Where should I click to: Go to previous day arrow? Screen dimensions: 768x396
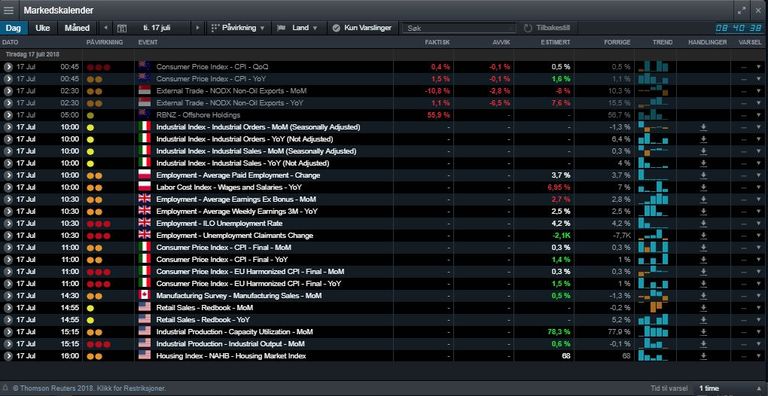click(106, 28)
